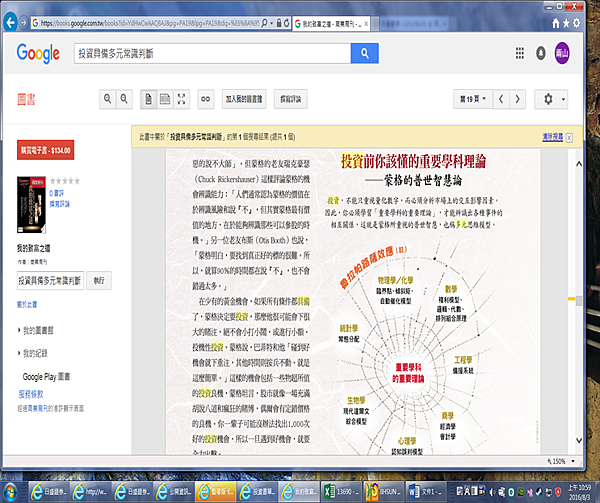Screen dimensions: 600x503
Task: Open the Google apps grid icon
Action: point(520,53)
